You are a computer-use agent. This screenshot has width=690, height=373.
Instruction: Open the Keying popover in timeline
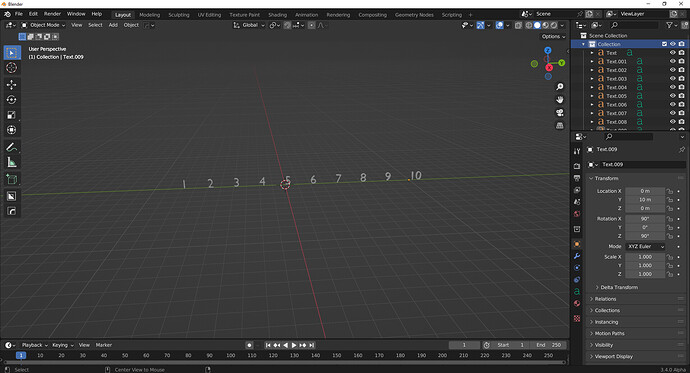62,345
